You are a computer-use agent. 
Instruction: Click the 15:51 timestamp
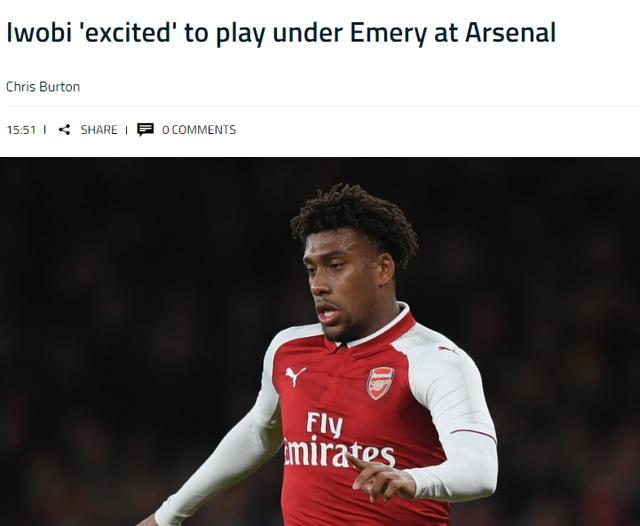coord(21,130)
